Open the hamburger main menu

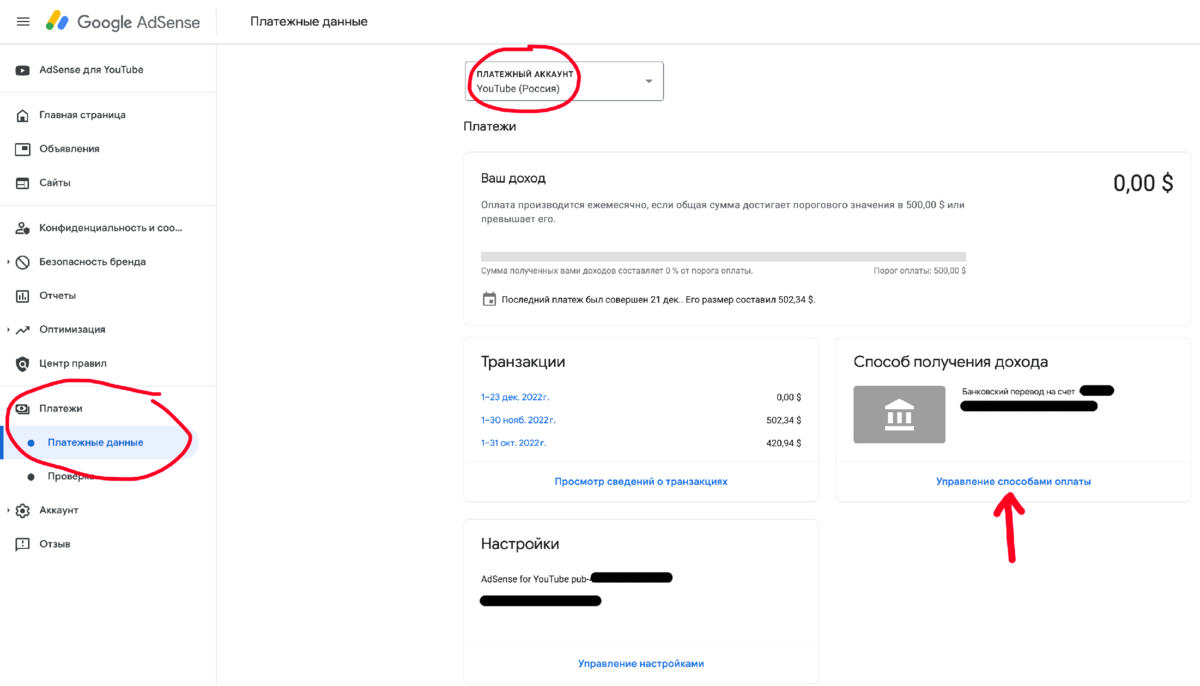23,22
